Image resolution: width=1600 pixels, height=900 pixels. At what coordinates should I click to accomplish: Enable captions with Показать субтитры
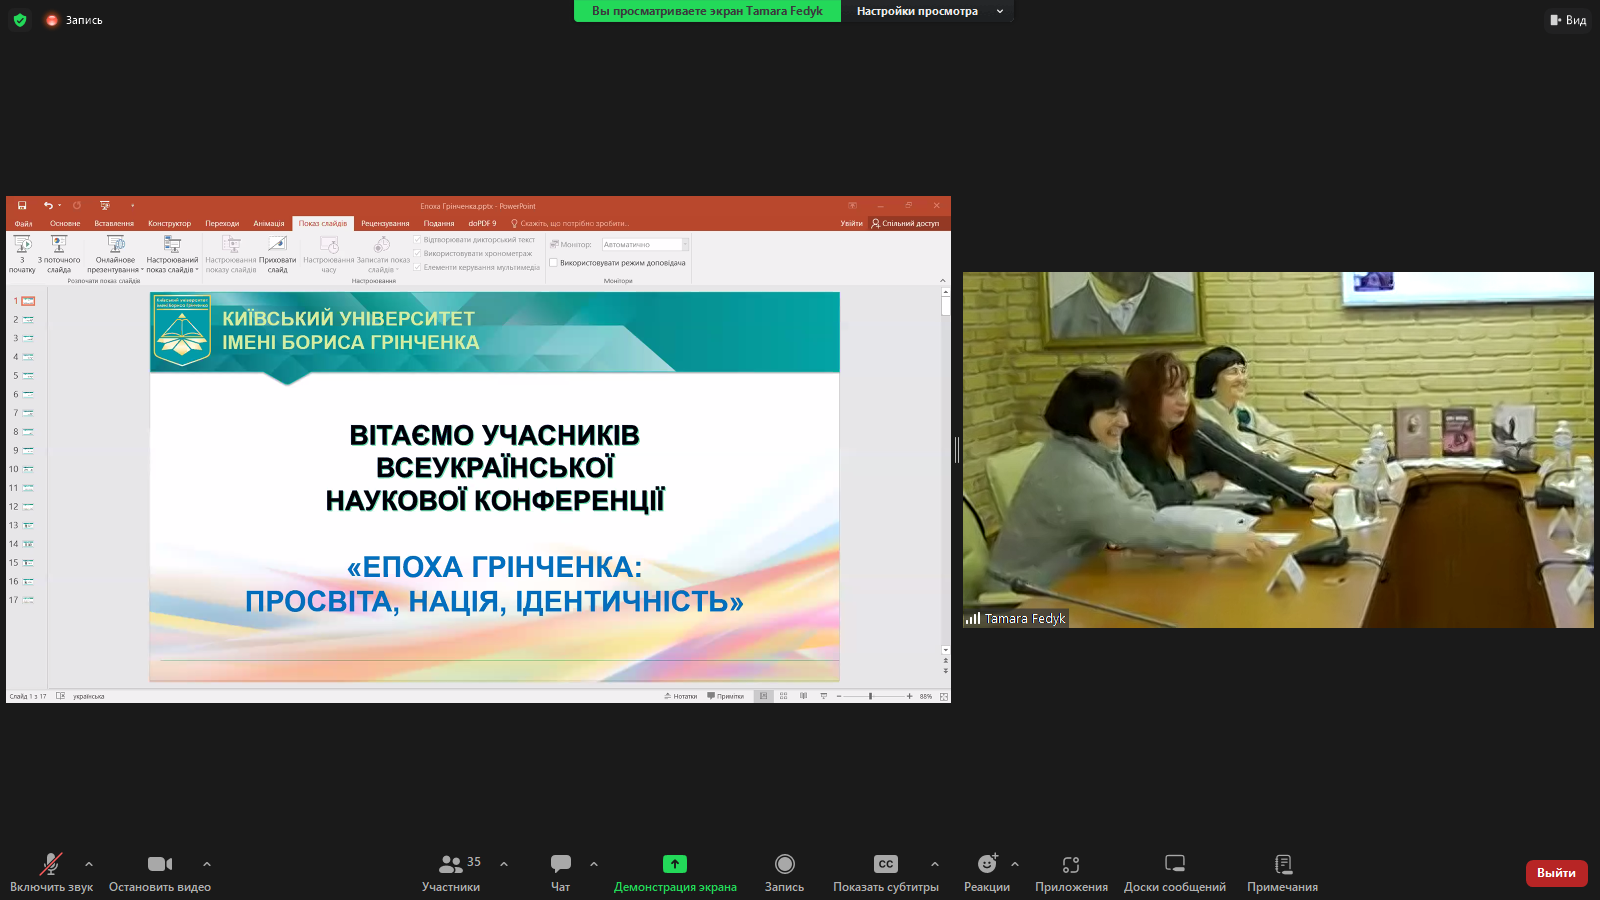(886, 872)
